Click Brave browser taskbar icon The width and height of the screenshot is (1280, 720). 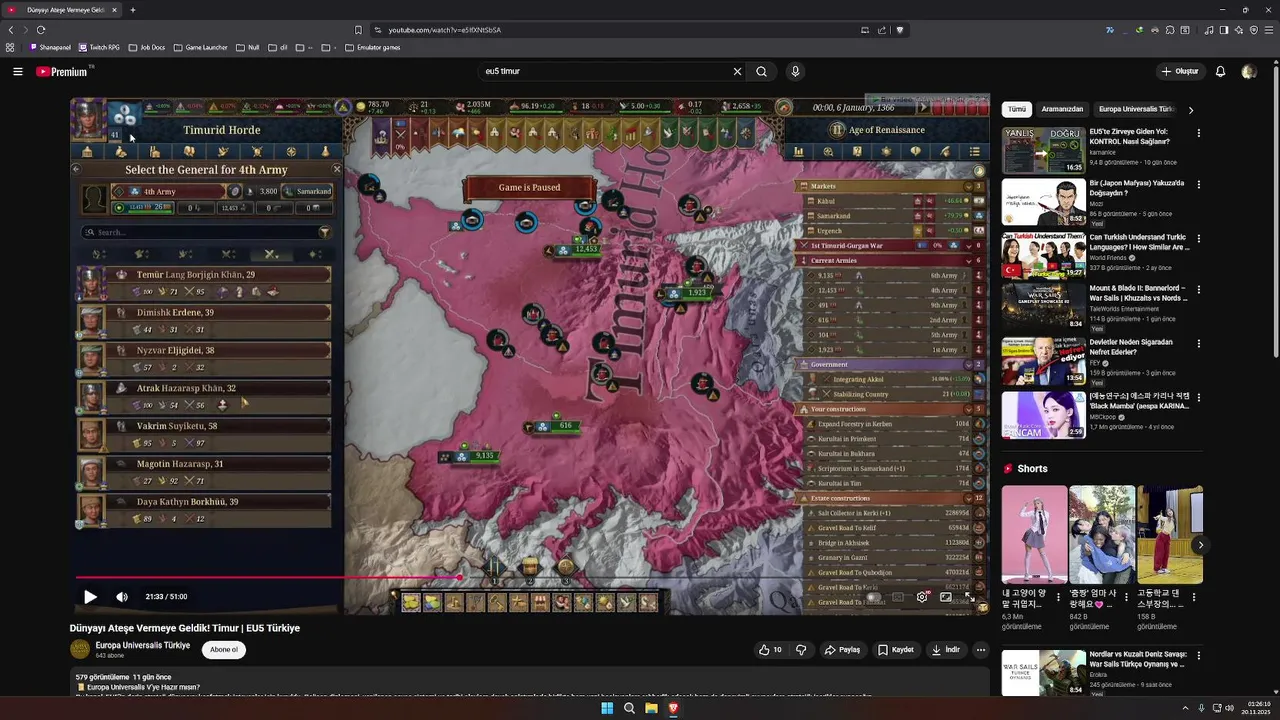coord(673,708)
